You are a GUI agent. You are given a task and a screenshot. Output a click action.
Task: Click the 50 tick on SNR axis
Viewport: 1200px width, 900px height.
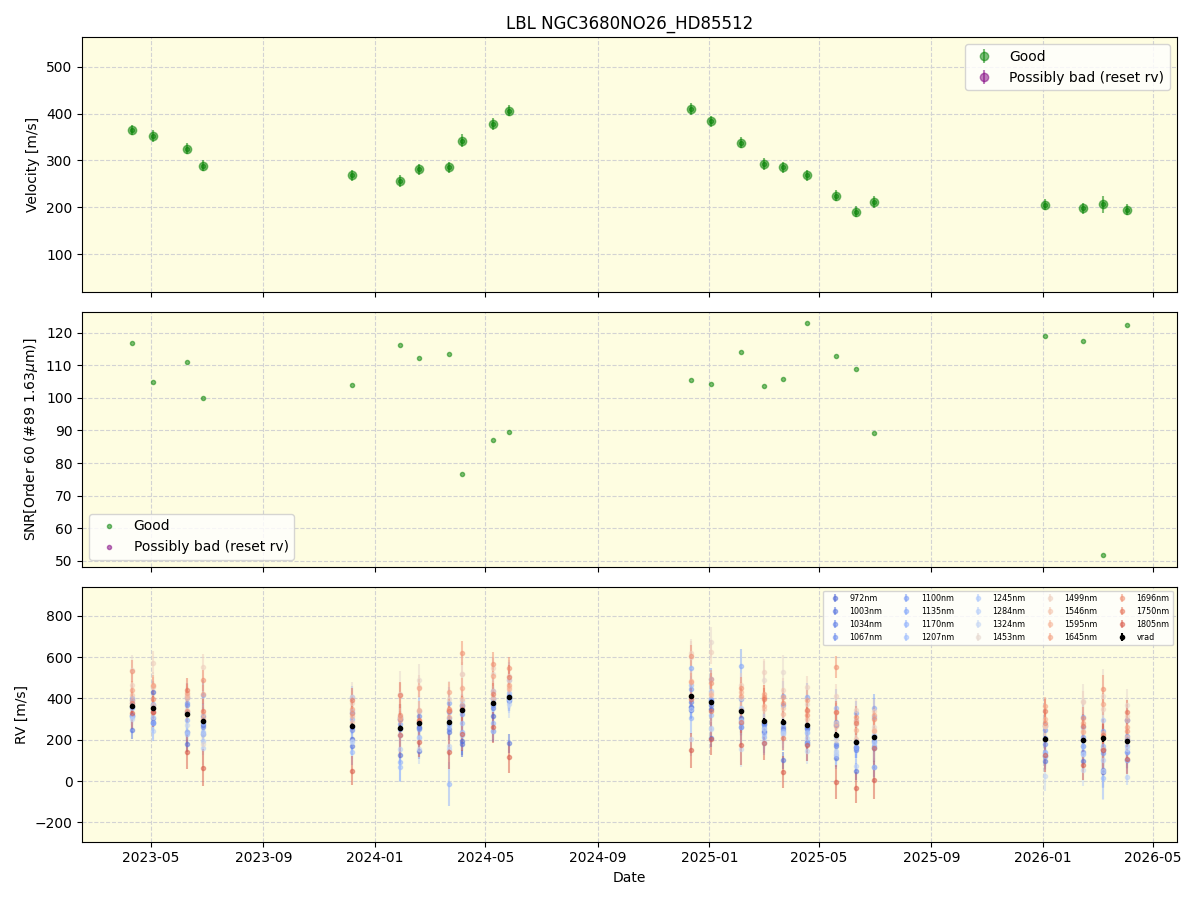point(66,561)
